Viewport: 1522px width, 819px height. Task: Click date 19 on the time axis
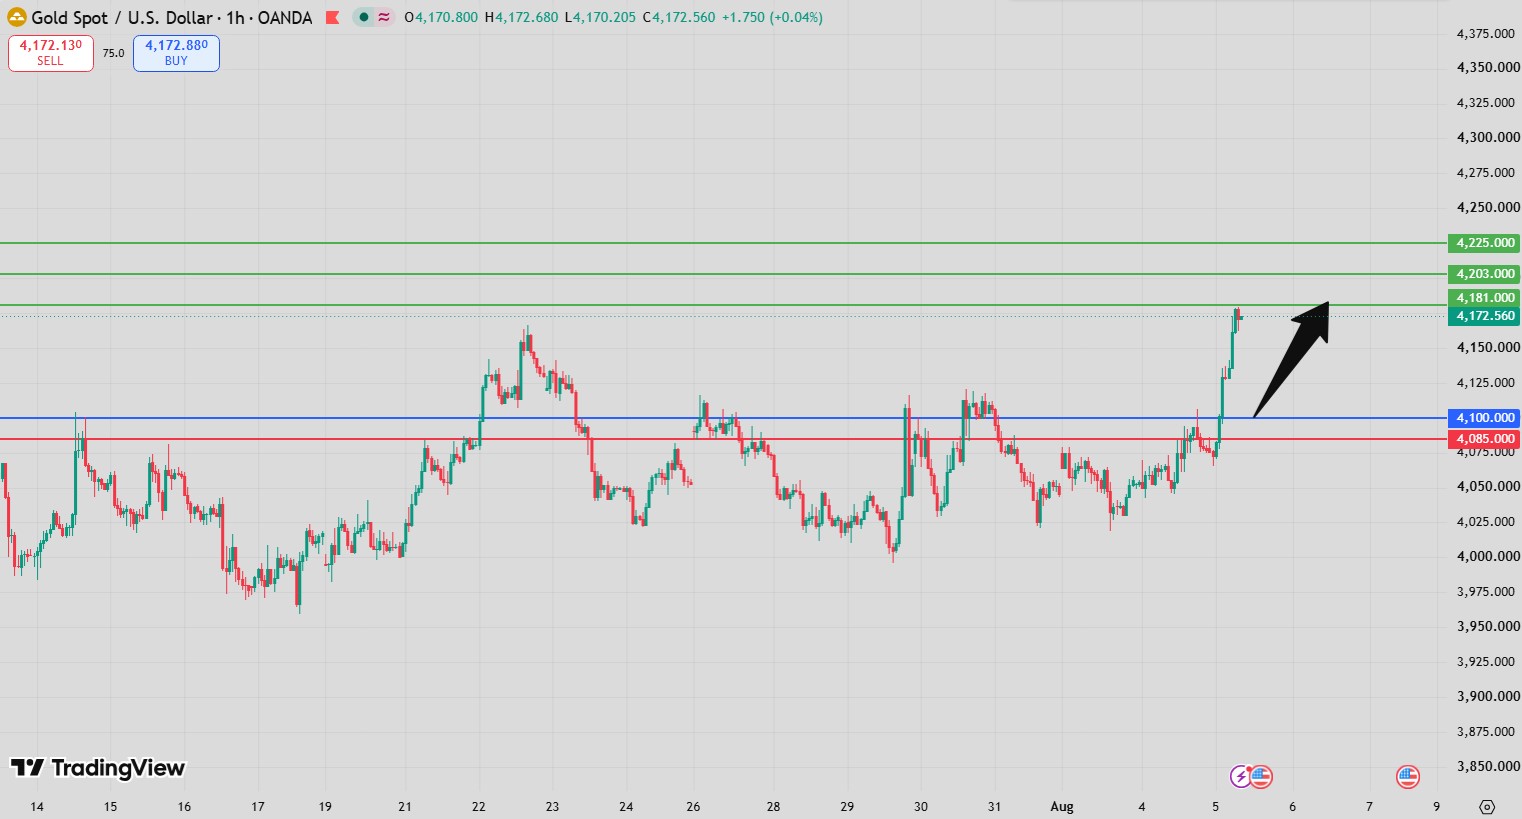pos(325,807)
